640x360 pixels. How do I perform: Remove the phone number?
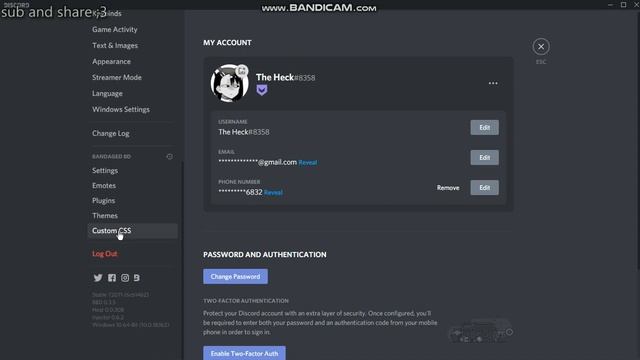[448, 188]
